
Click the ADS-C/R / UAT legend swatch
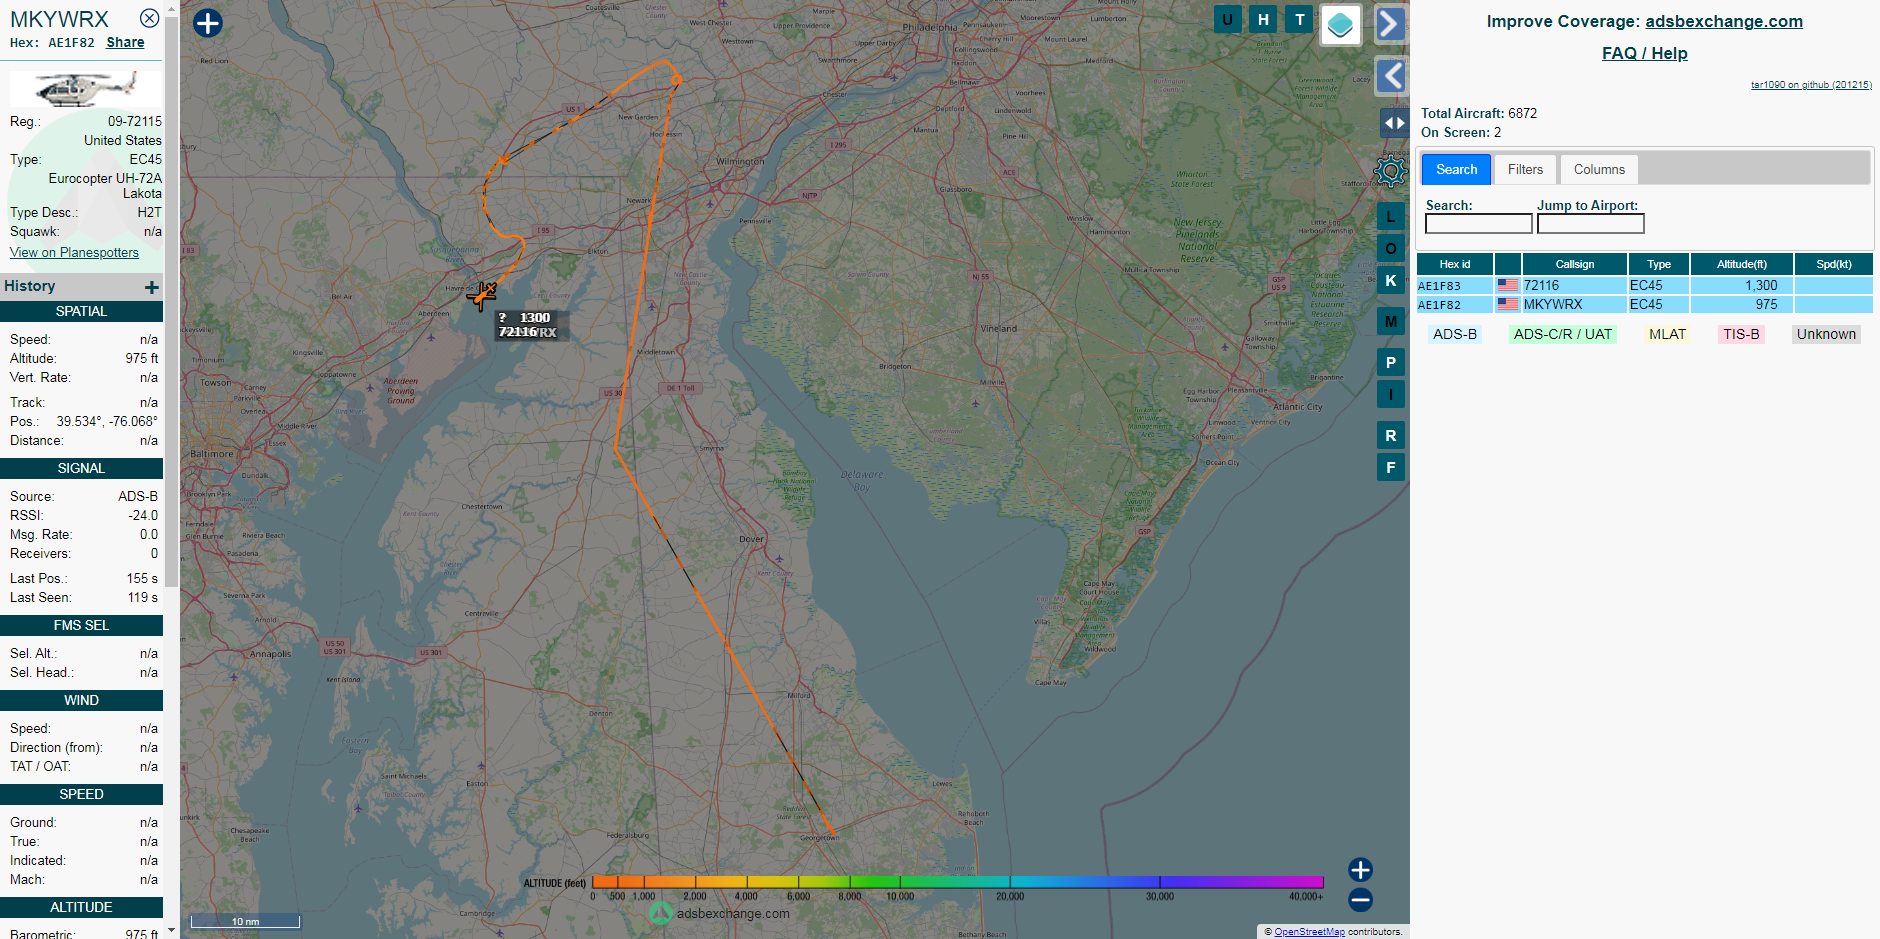coord(1562,334)
